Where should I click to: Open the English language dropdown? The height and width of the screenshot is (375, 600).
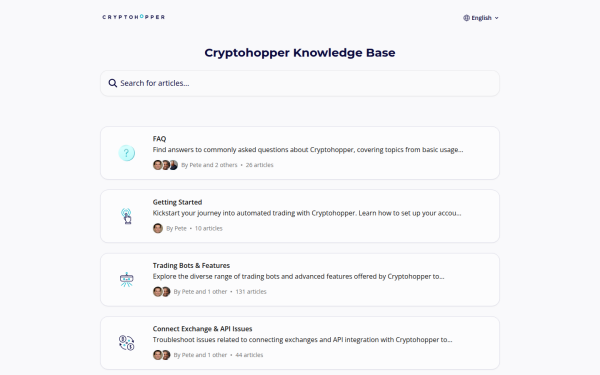pyautogui.click(x=481, y=18)
